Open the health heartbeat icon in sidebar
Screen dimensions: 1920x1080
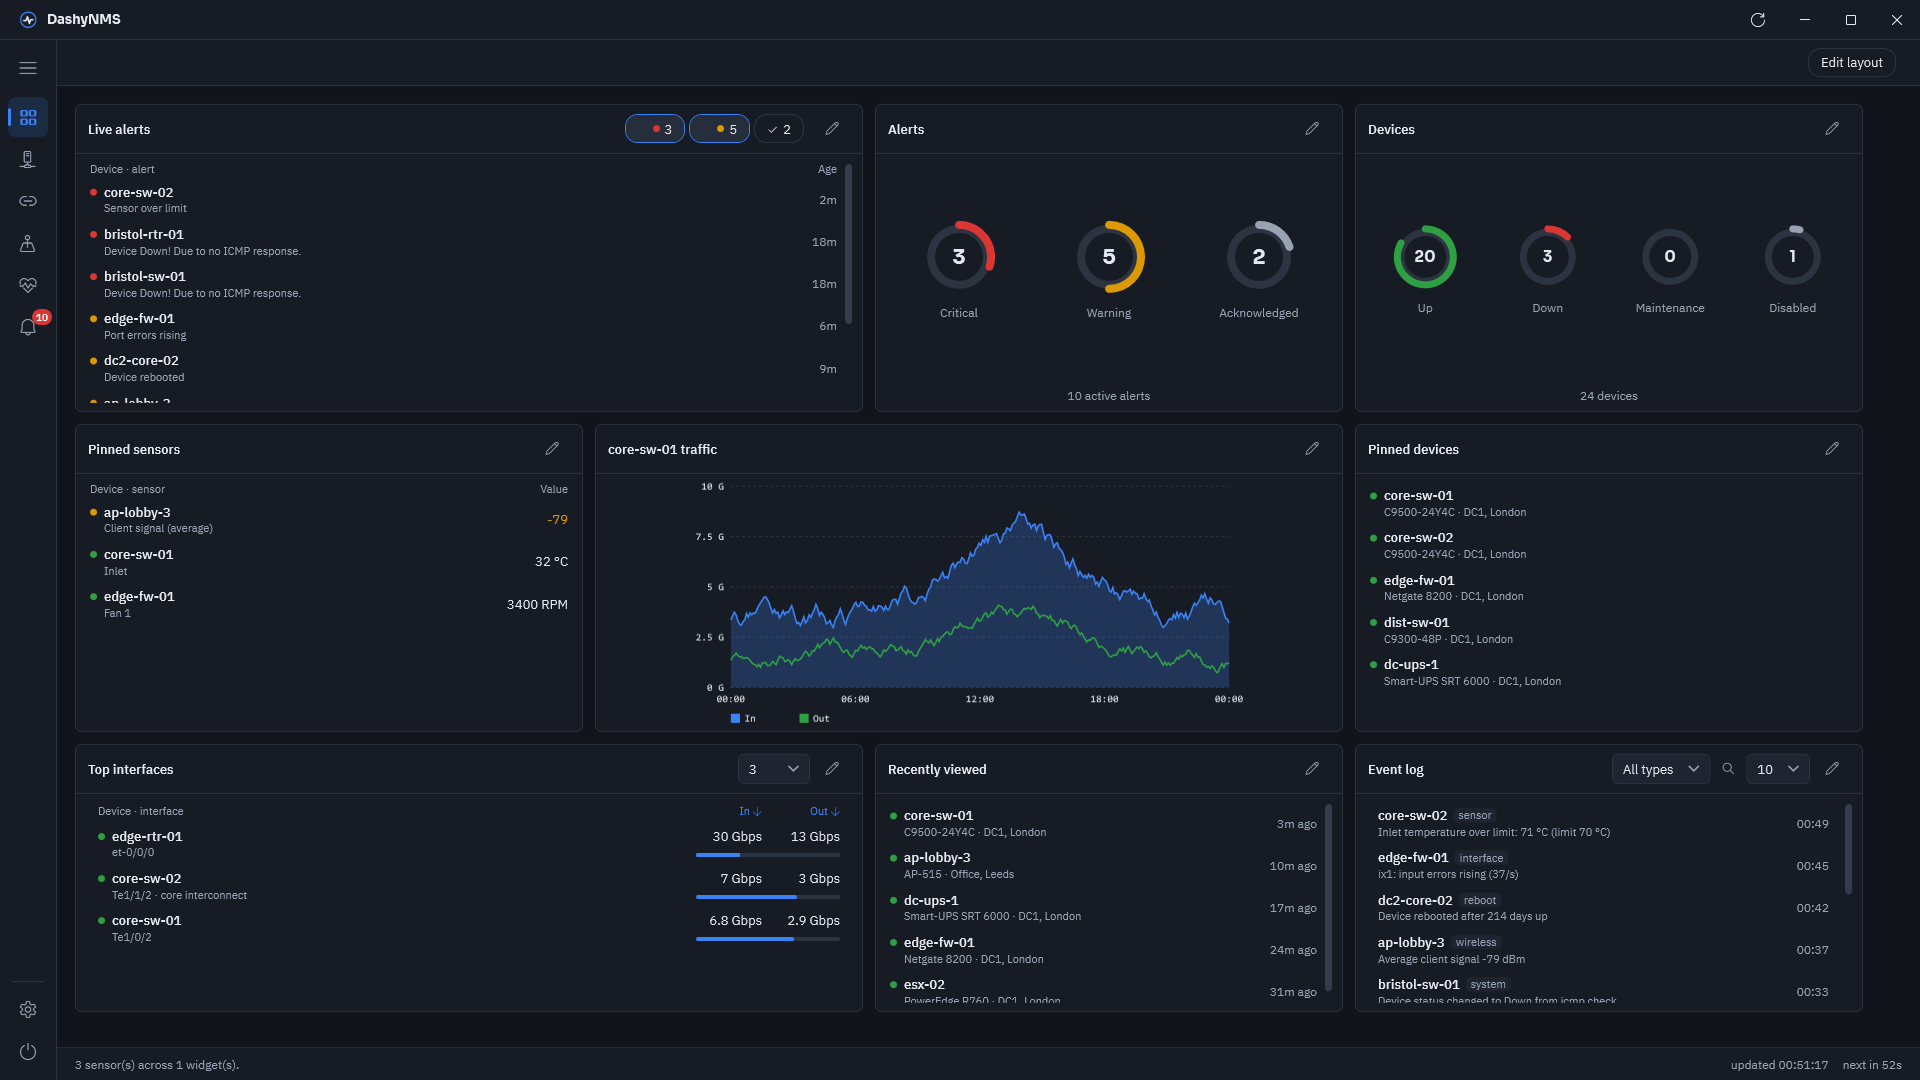28,285
